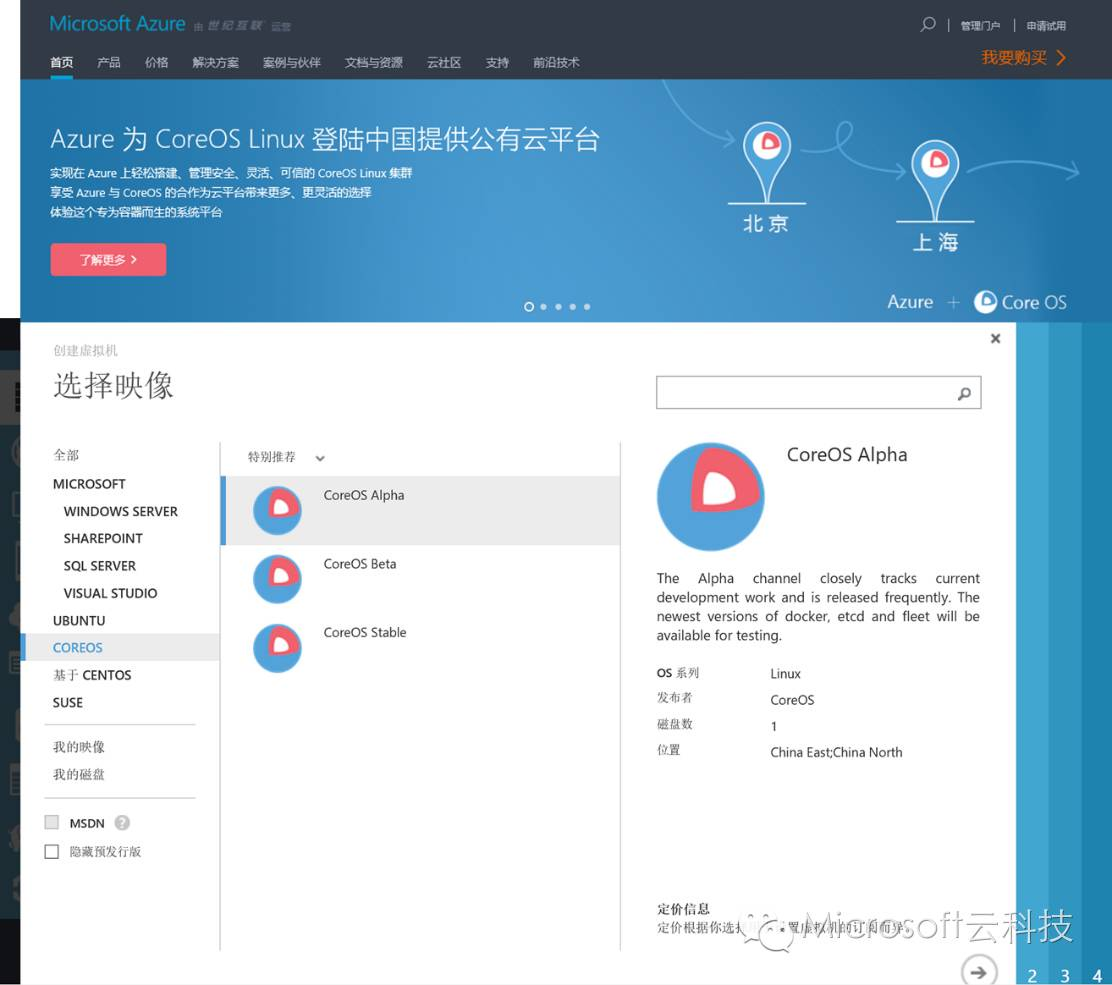
Task: Open the 前沿技术 nav menu
Action: point(556,62)
